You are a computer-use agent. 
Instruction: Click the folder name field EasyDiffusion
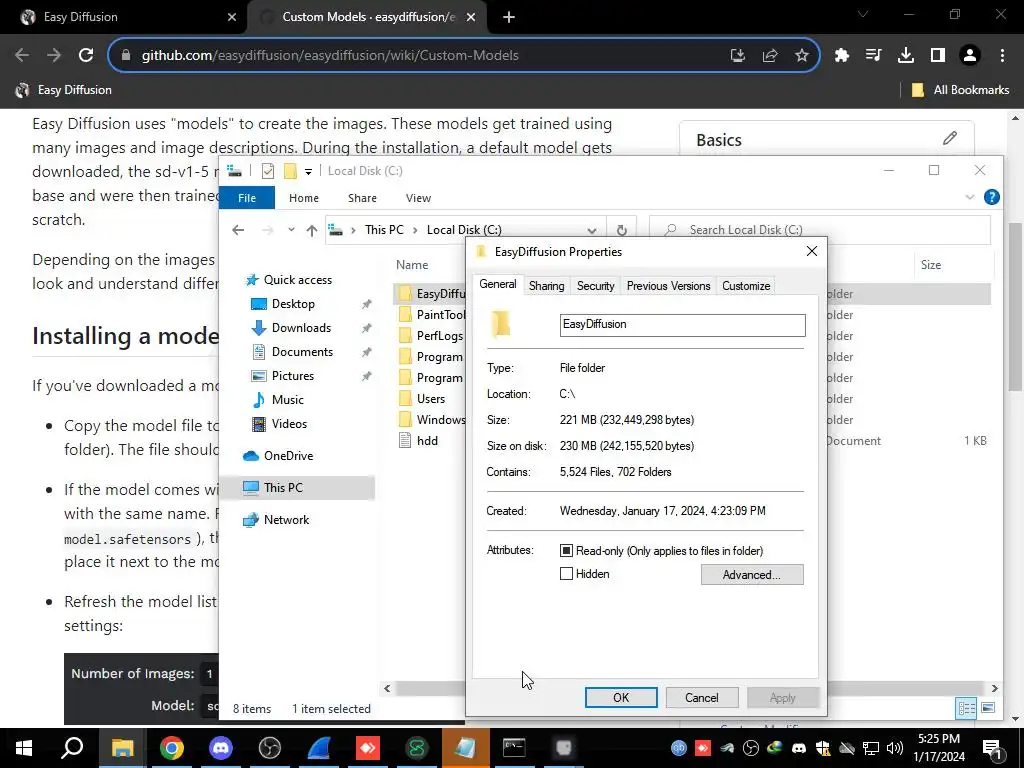tap(682, 325)
